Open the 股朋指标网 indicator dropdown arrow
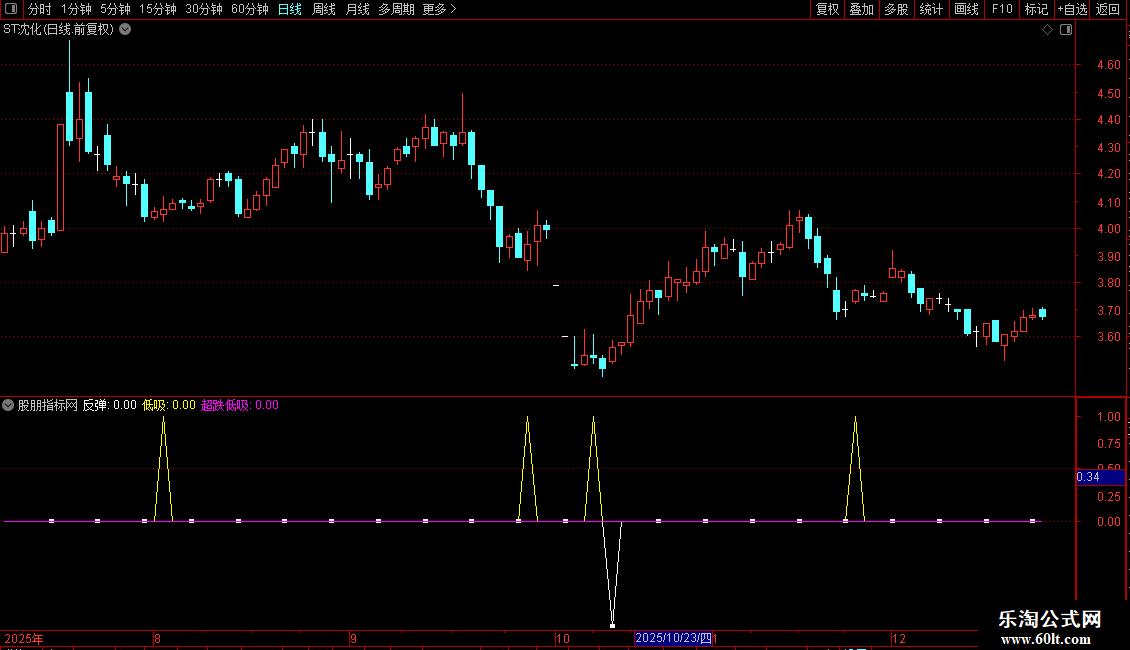Image resolution: width=1130 pixels, height=650 pixels. 8,405
